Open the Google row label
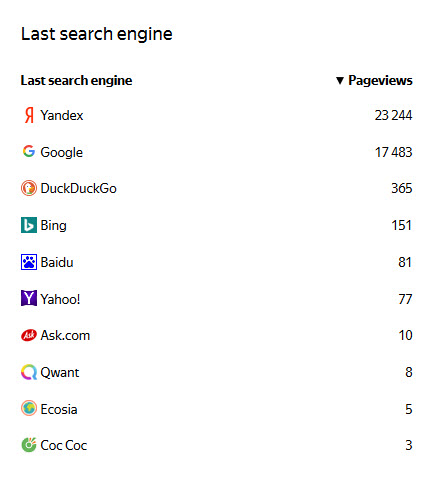The width and height of the screenshot is (433, 486). (61, 152)
